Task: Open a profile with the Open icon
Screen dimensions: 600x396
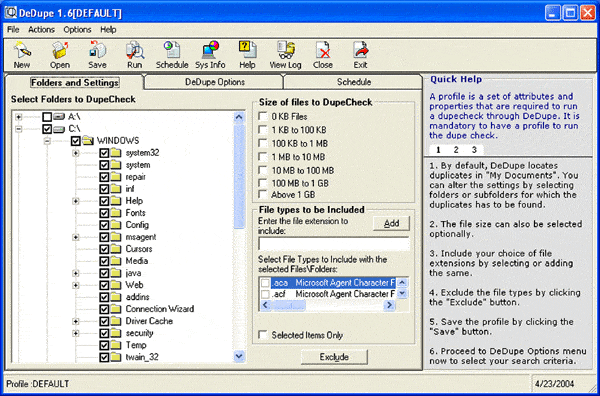Action: click(x=60, y=50)
